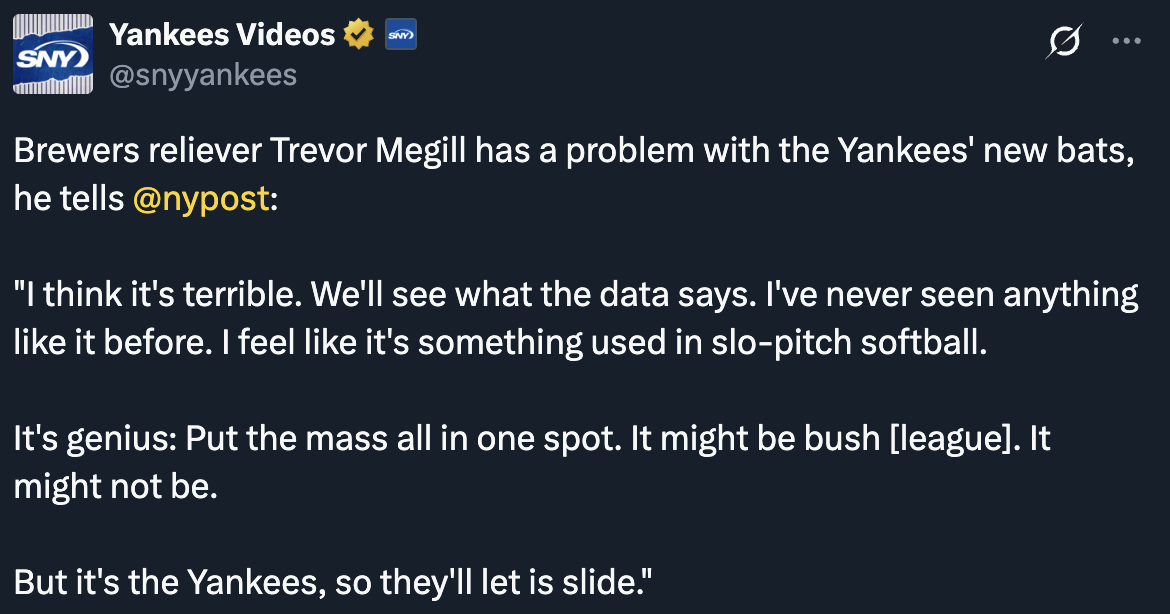Viewport: 1170px width, 614px height.
Task: Click the words "slo-pitch softball"
Action: tap(848, 342)
